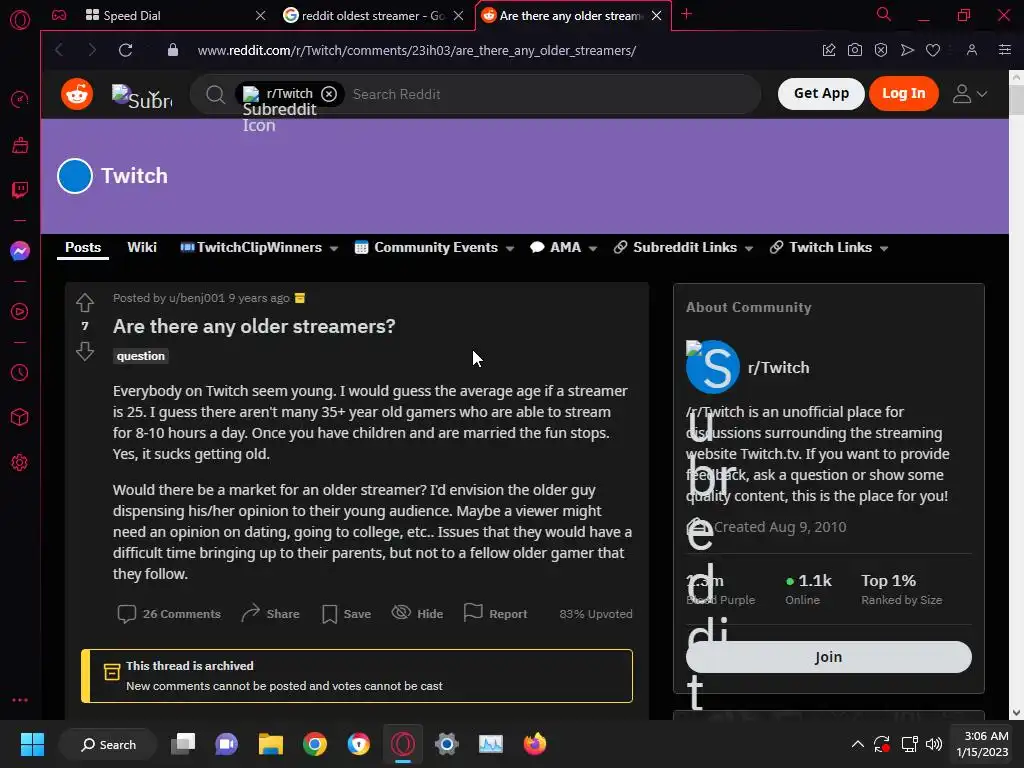Image resolution: width=1024 pixels, height=768 pixels.
Task: Click the Get App button
Action: pyautogui.click(x=821, y=93)
